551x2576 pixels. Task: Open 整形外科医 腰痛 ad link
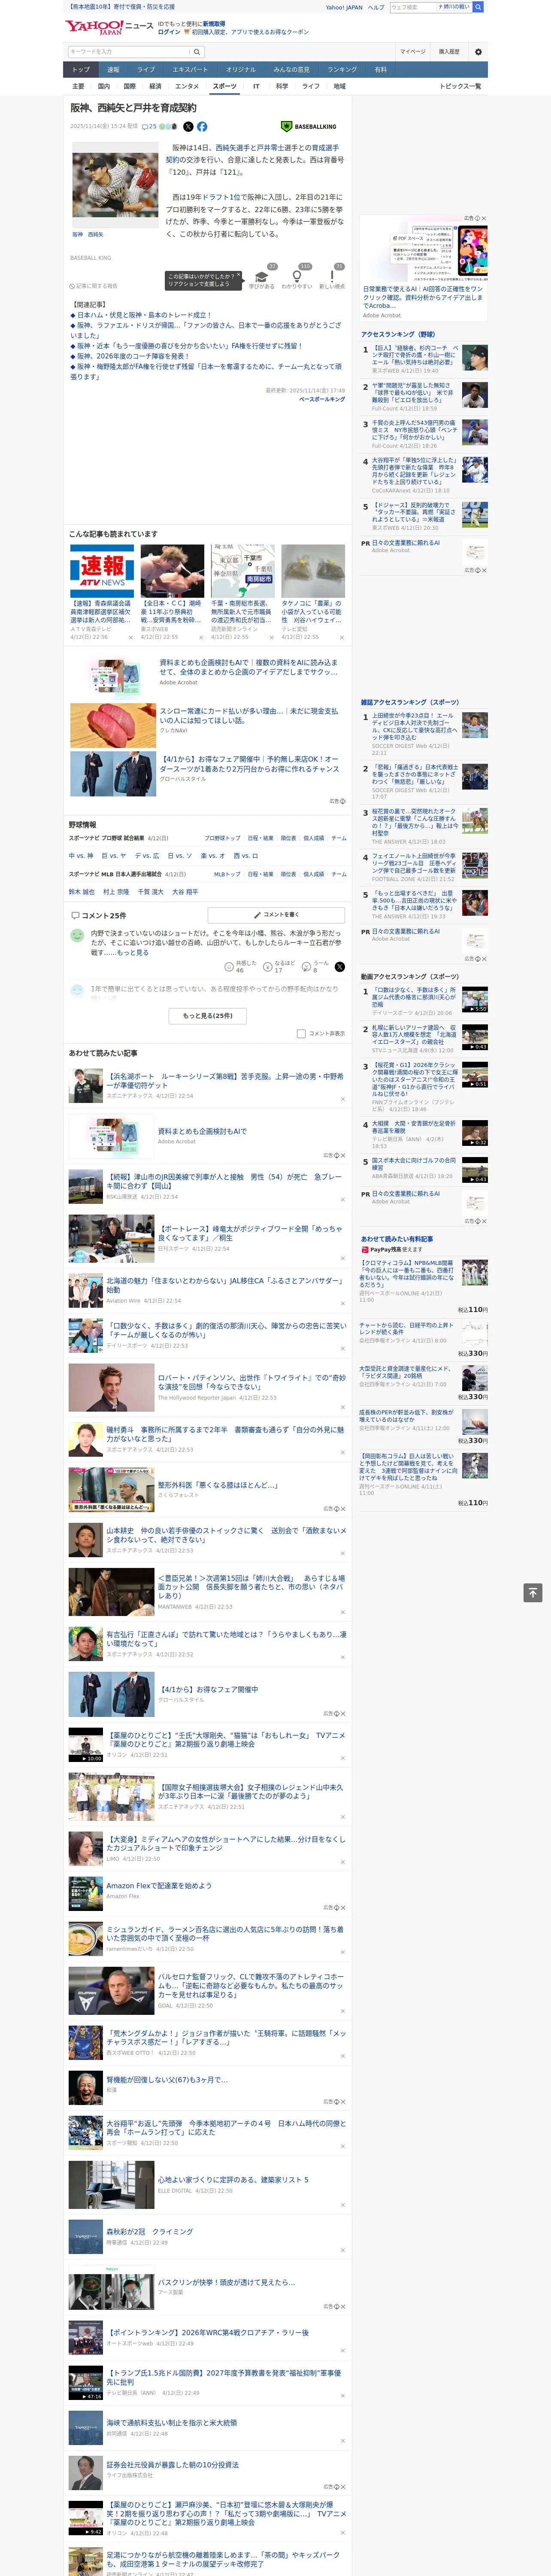click(218, 1485)
